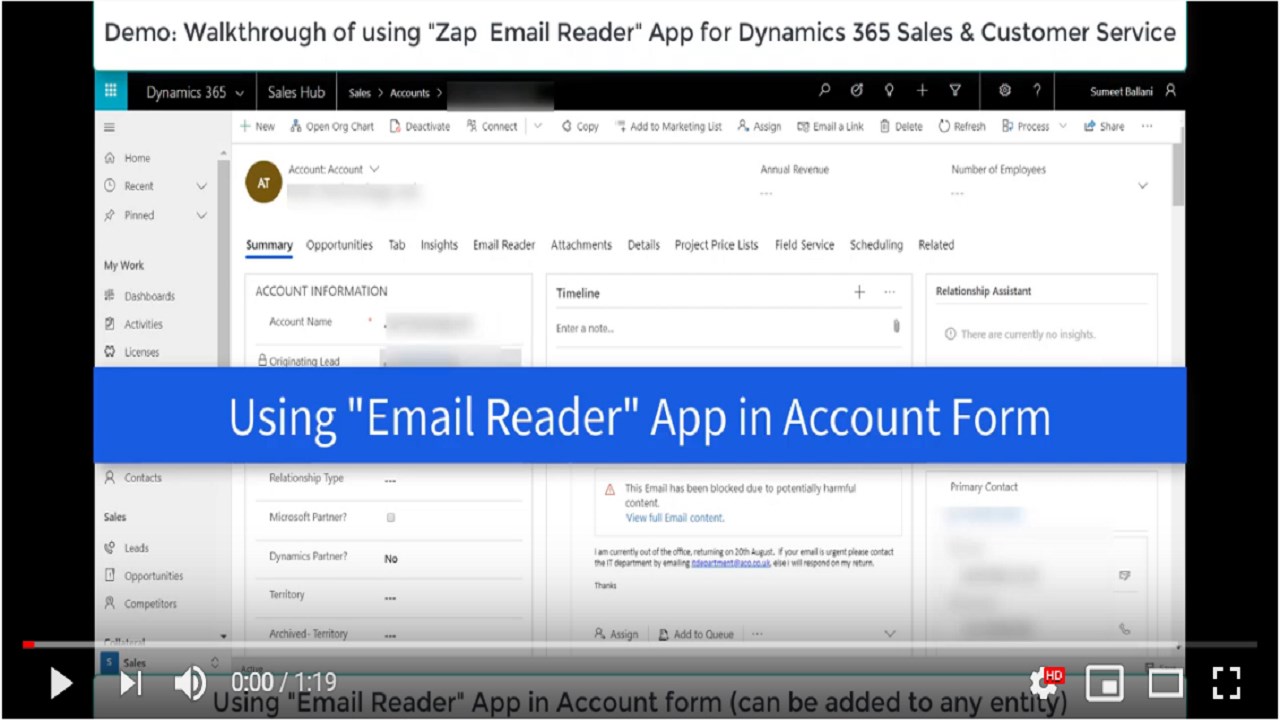The image size is (1280, 720).
Task: Open Dynamics 365 app switcher dropdown
Action: click(x=239, y=93)
